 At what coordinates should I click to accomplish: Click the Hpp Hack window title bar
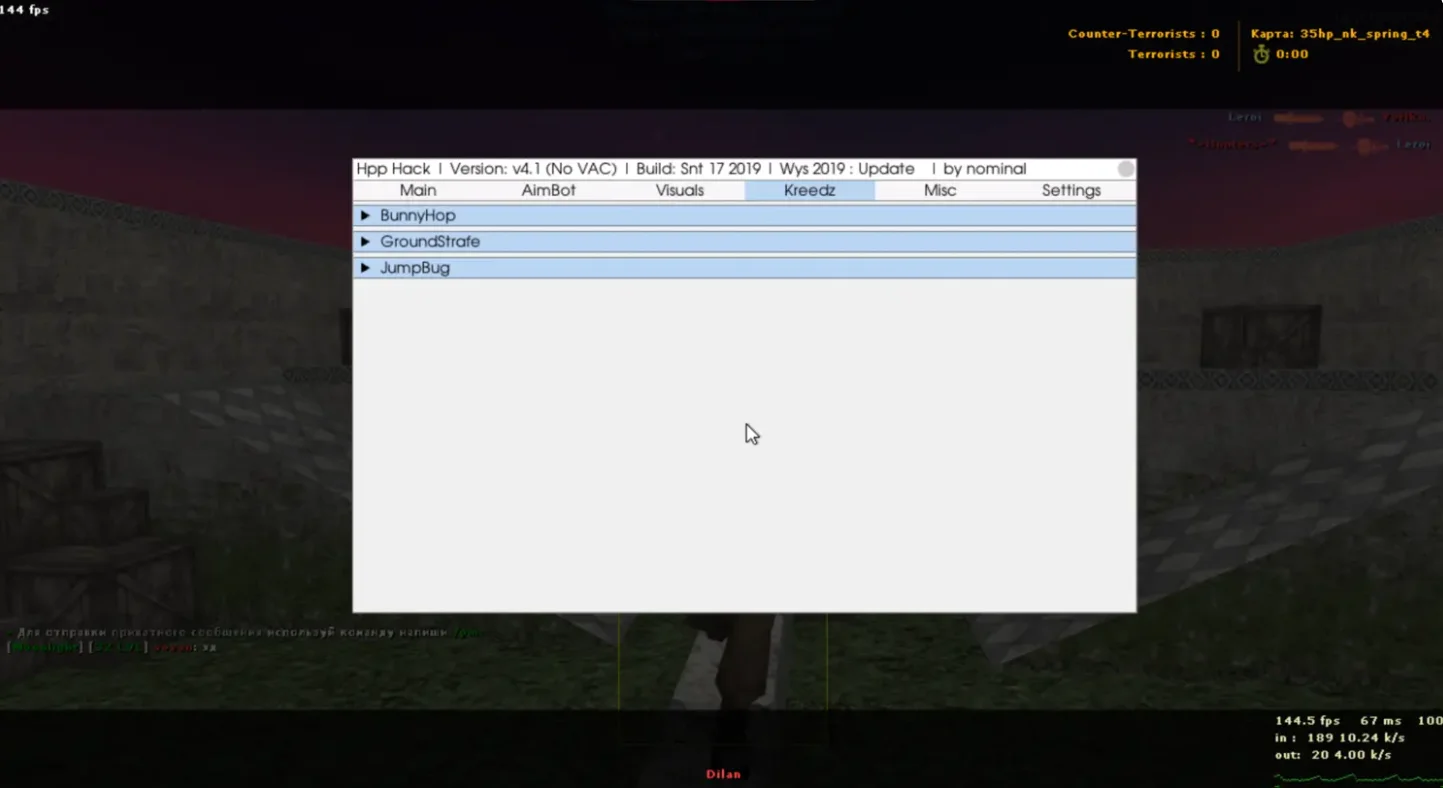point(690,169)
